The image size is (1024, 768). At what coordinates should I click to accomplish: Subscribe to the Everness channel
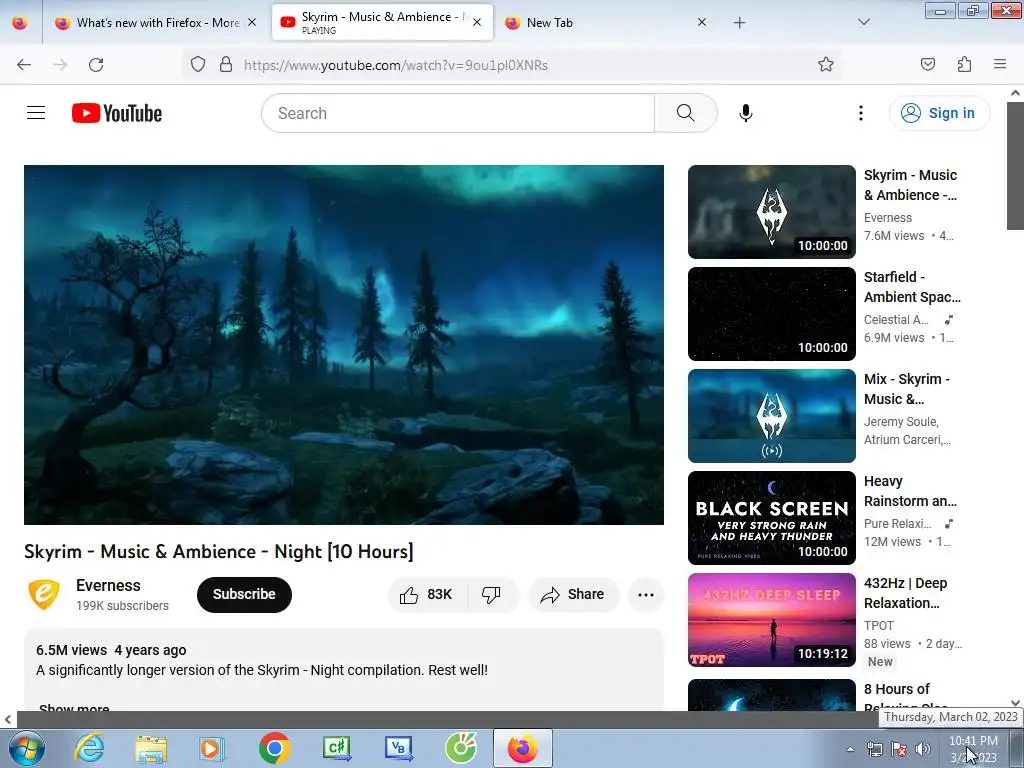point(244,594)
